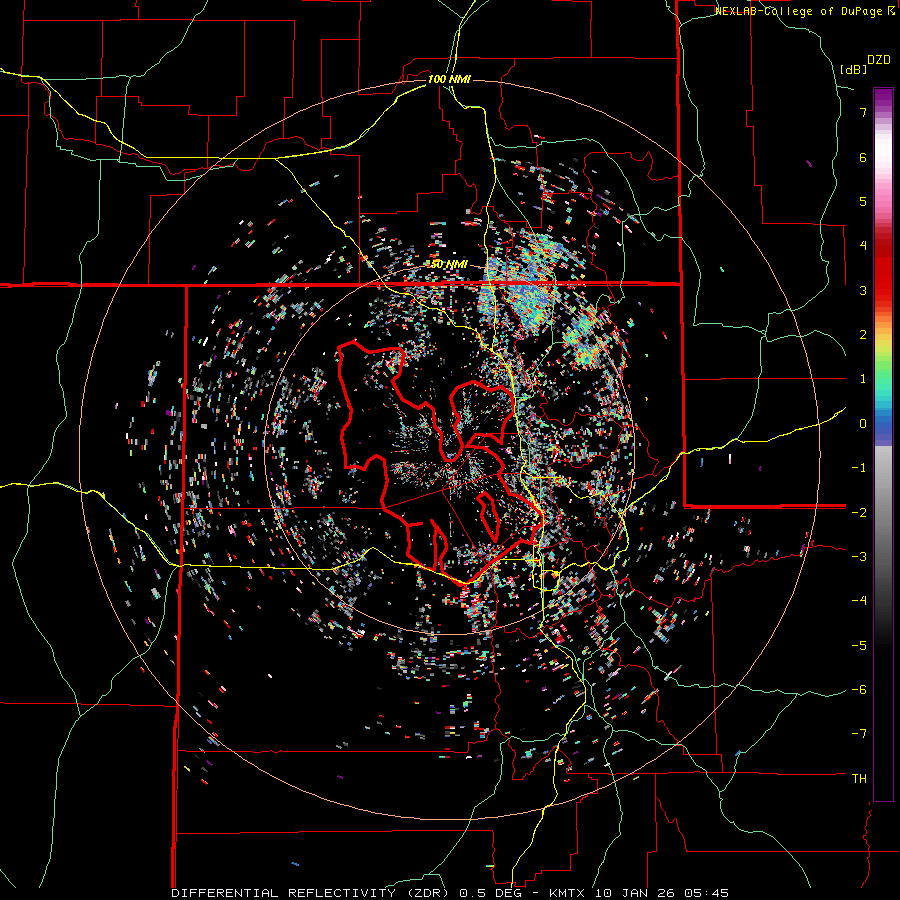Click the NEXLAB-College of DuPage watermark text
900x900 pixels.
pyautogui.click(x=800, y=11)
